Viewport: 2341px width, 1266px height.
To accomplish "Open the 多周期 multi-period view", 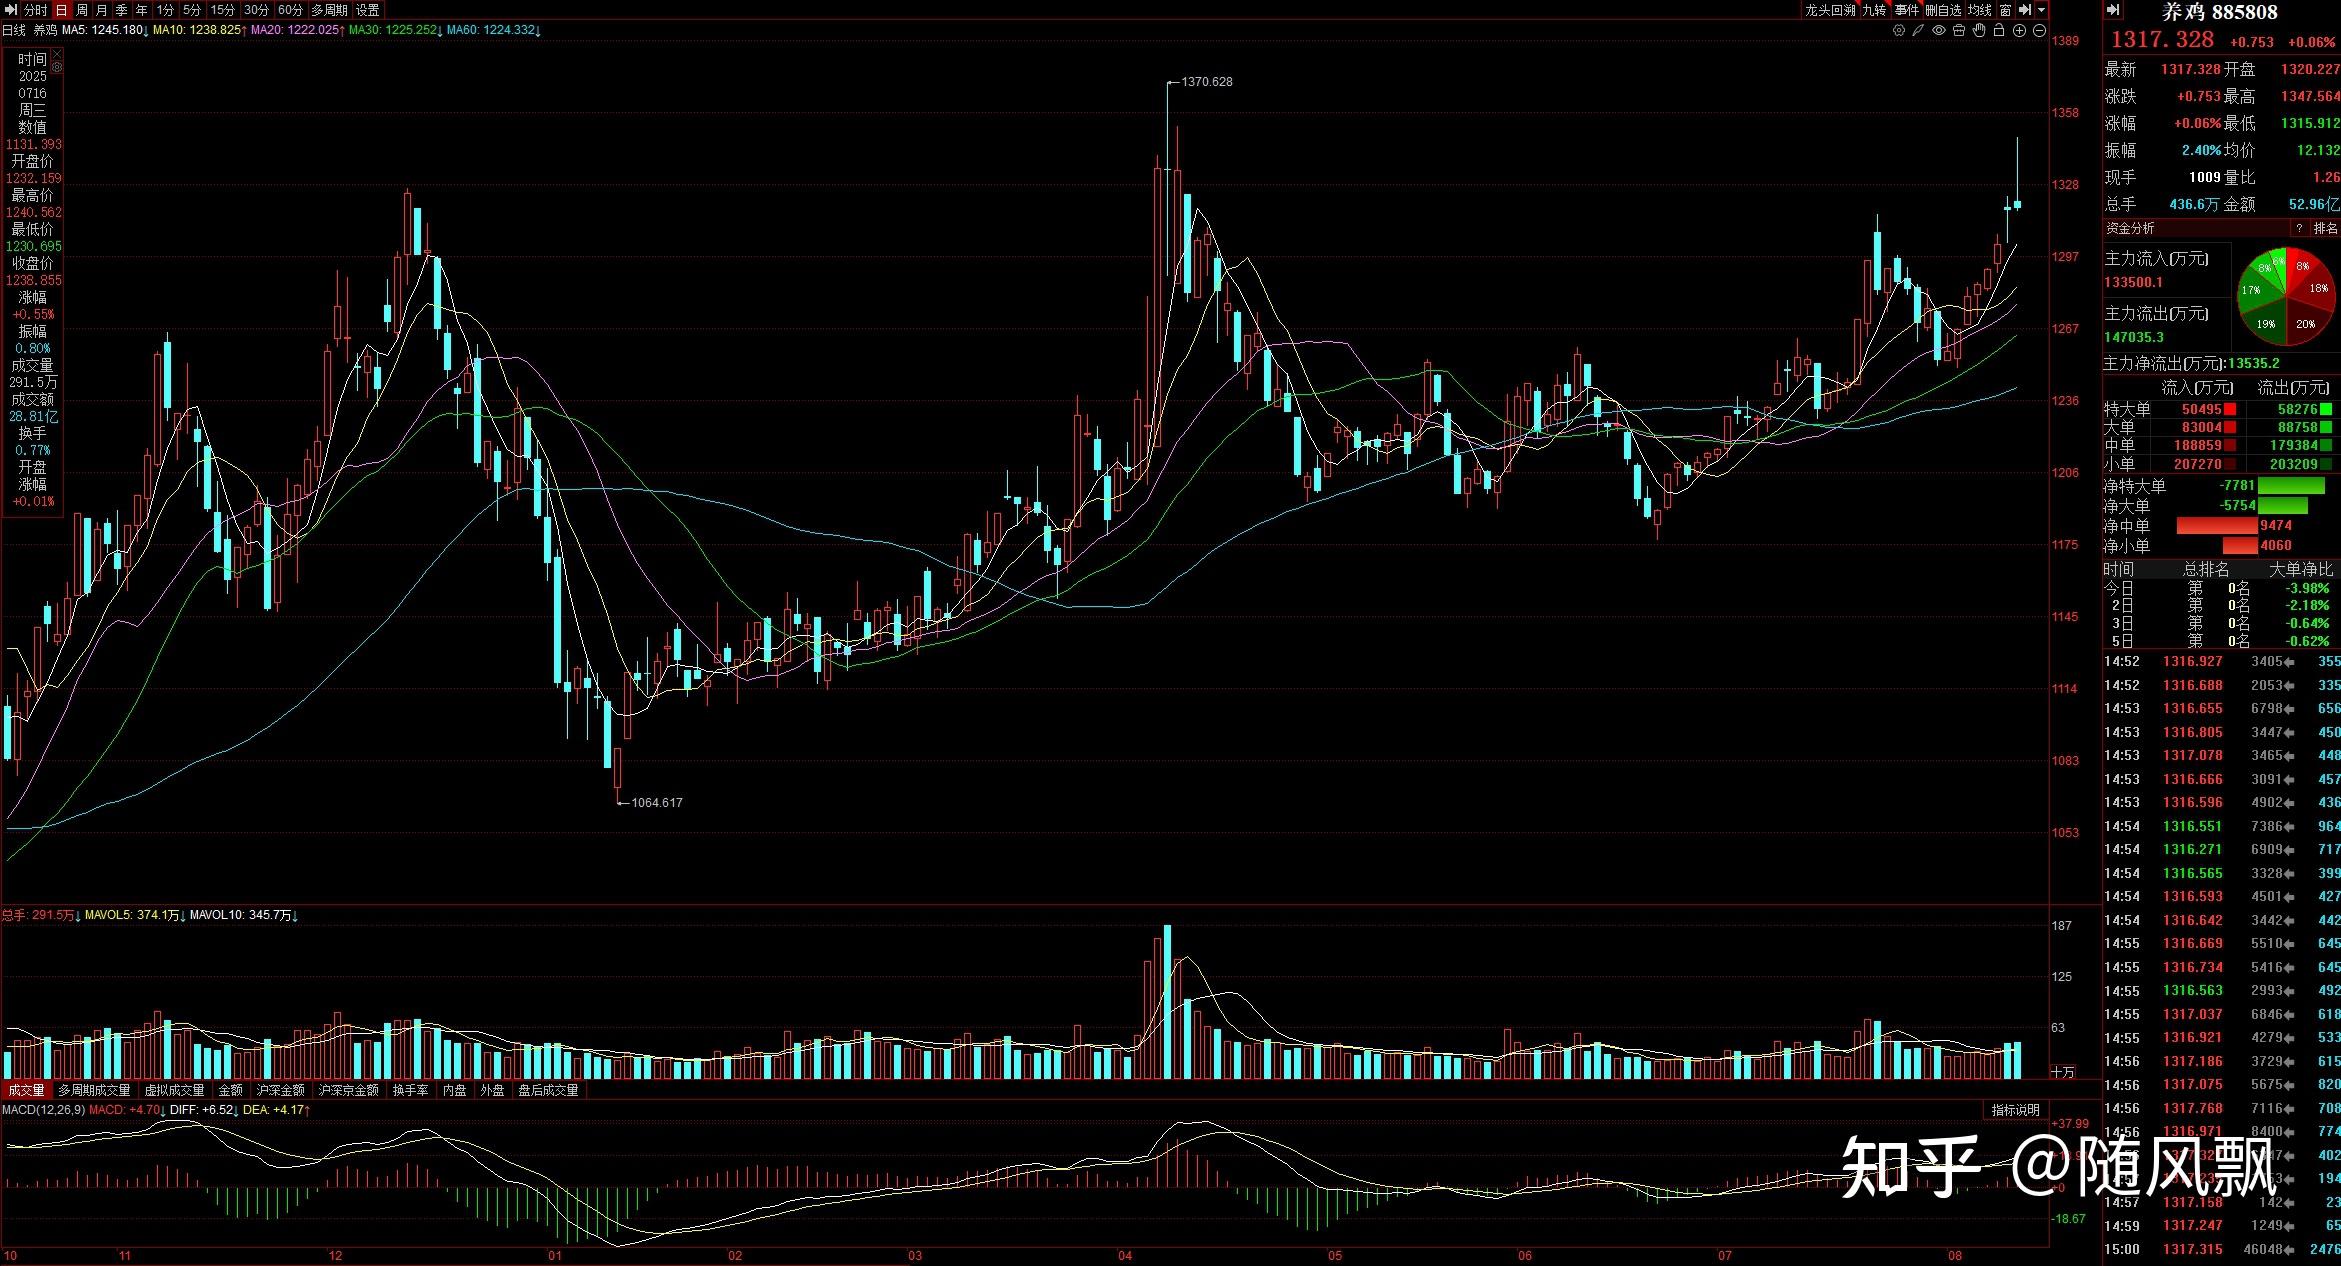I will (x=329, y=10).
